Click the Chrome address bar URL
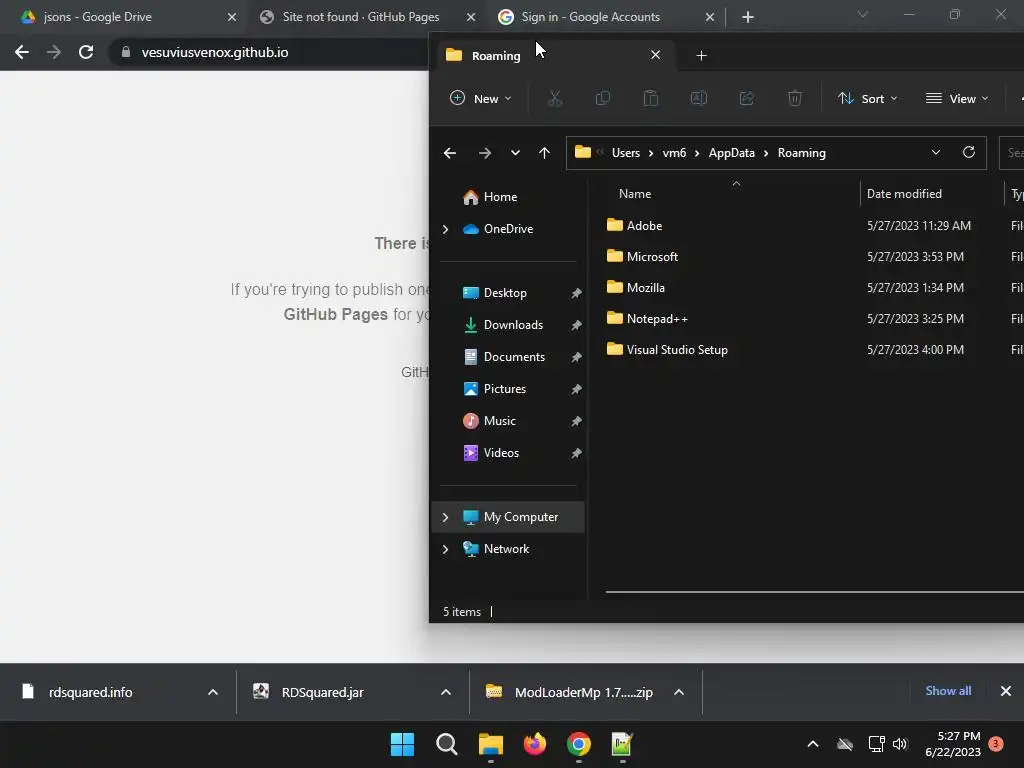The width and height of the screenshot is (1024, 768). coord(215,52)
